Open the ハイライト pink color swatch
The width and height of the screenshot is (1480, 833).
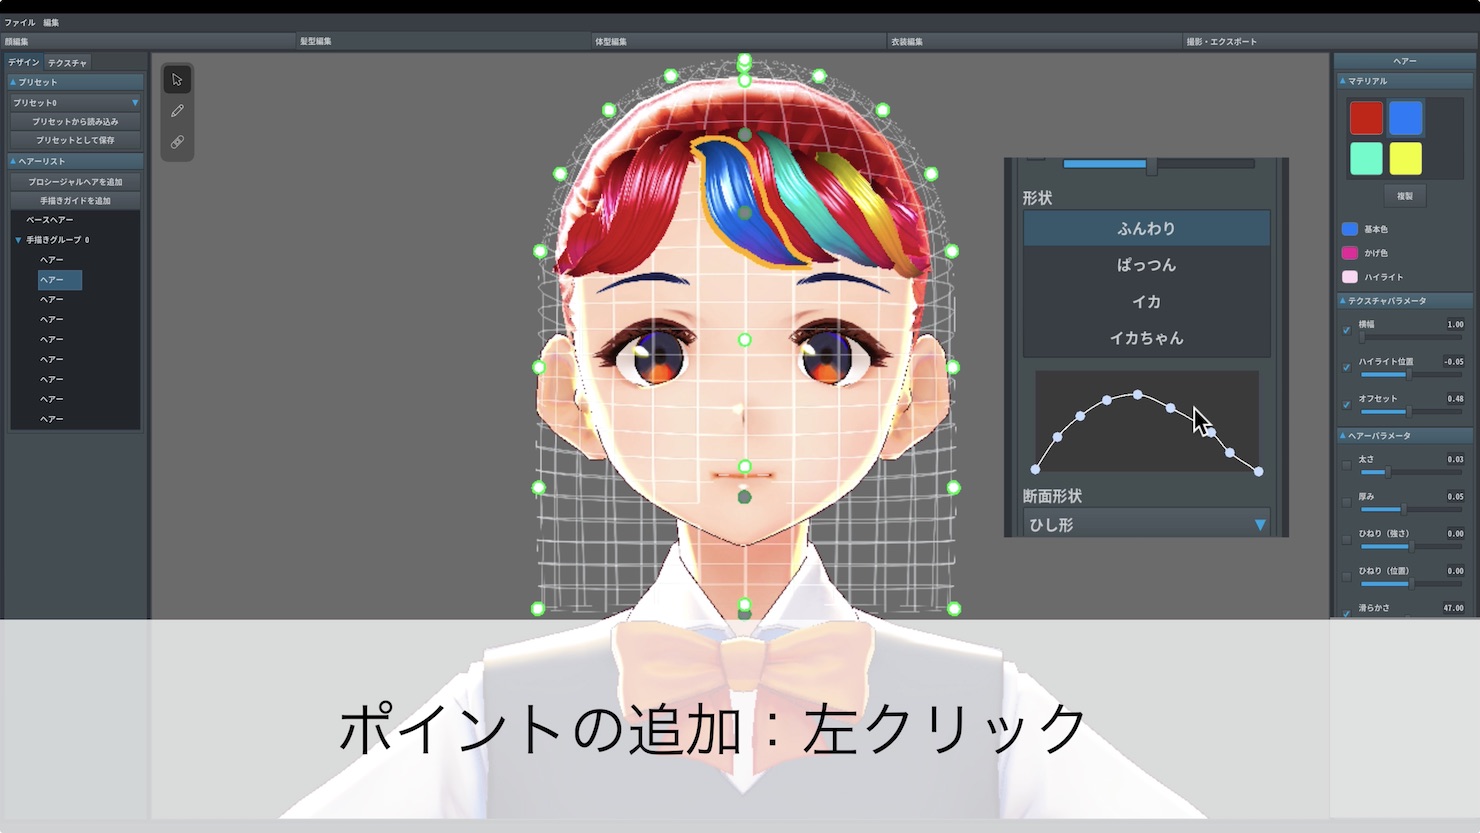(x=1350, y=277)
